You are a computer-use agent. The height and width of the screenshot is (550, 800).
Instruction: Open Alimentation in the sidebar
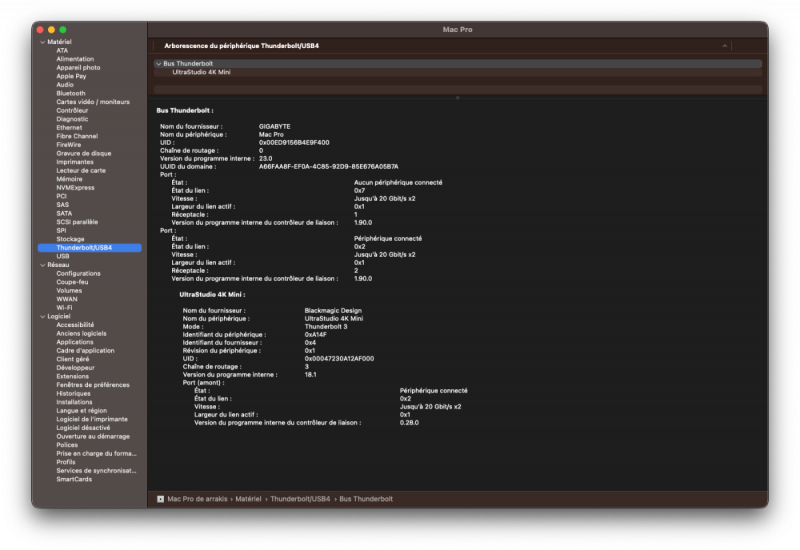tap(75, 59)
